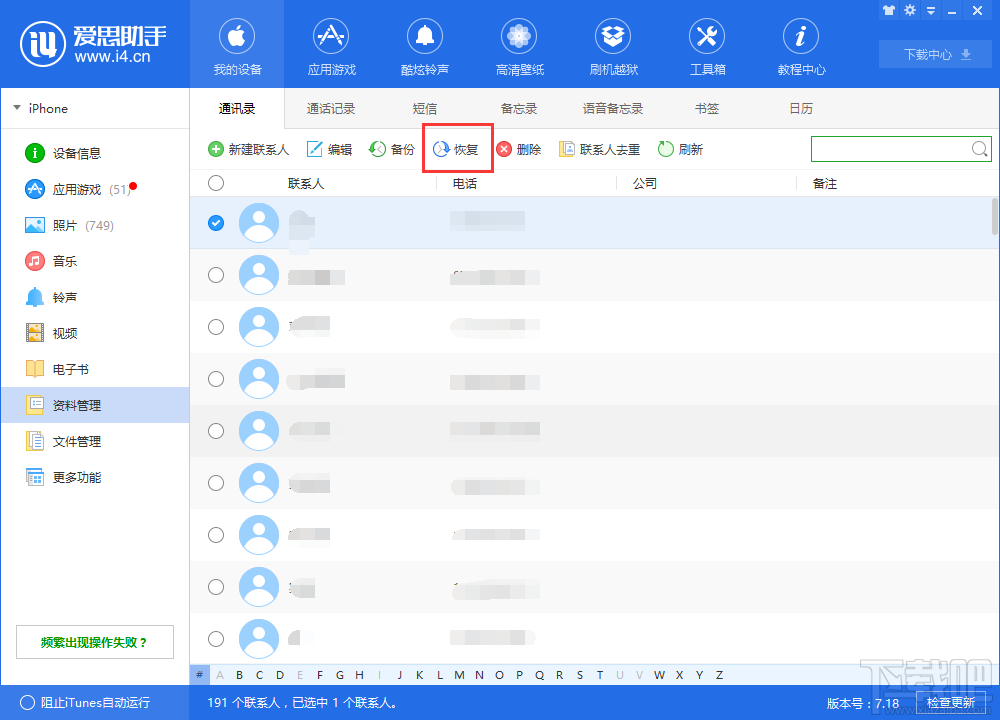1000x720 pixels.
Task: Open the 酷炫铃声 (cool ringtones) section
Action: [424, 45]
